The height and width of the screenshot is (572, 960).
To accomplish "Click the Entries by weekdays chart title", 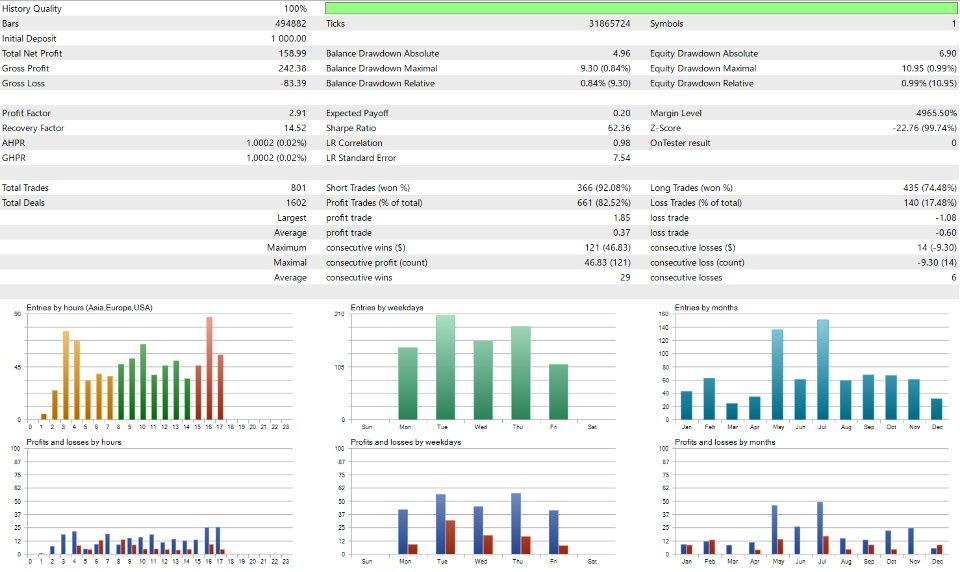I will (387, 307).
